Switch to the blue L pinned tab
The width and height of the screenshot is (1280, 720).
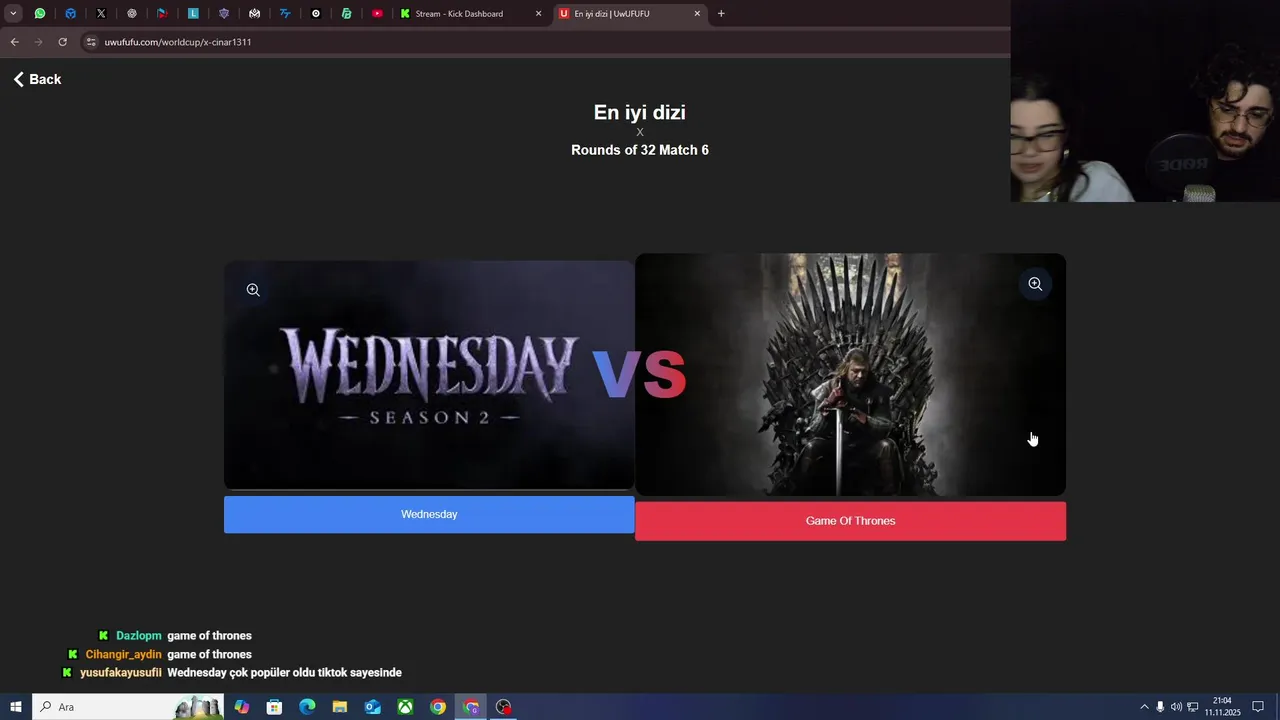[193, 14]
